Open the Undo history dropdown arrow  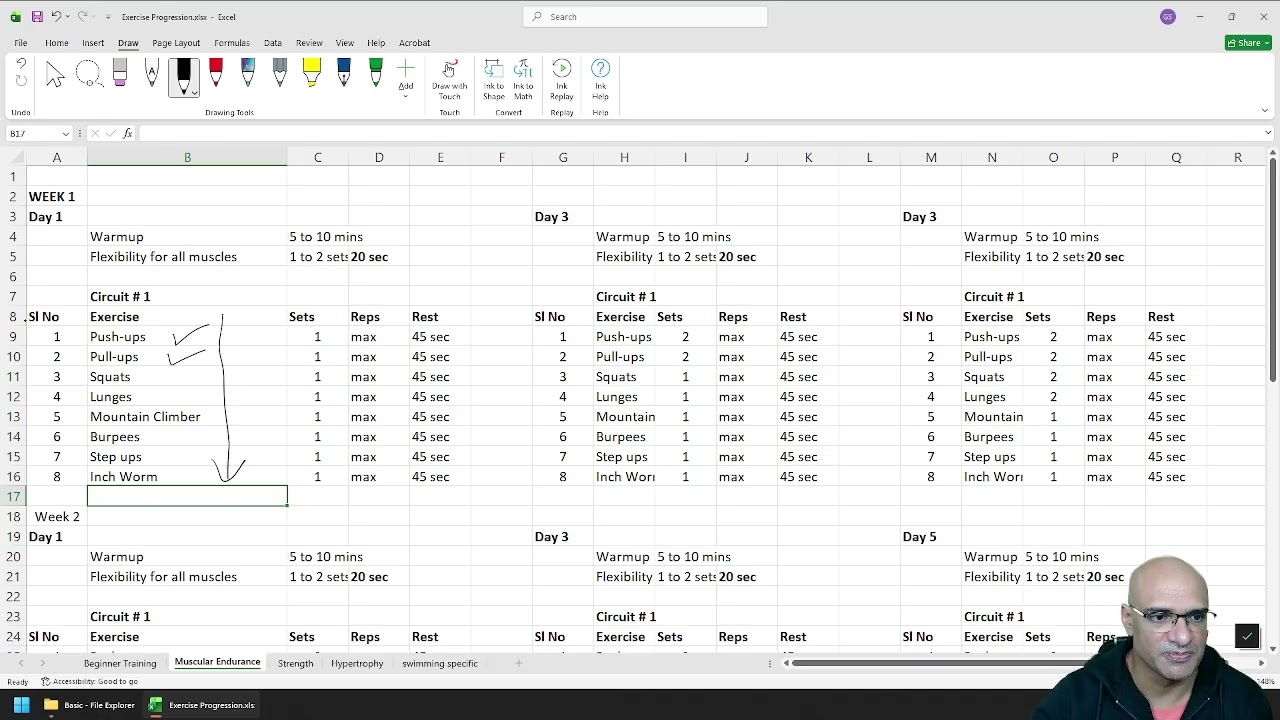click(x=68, y=17)
